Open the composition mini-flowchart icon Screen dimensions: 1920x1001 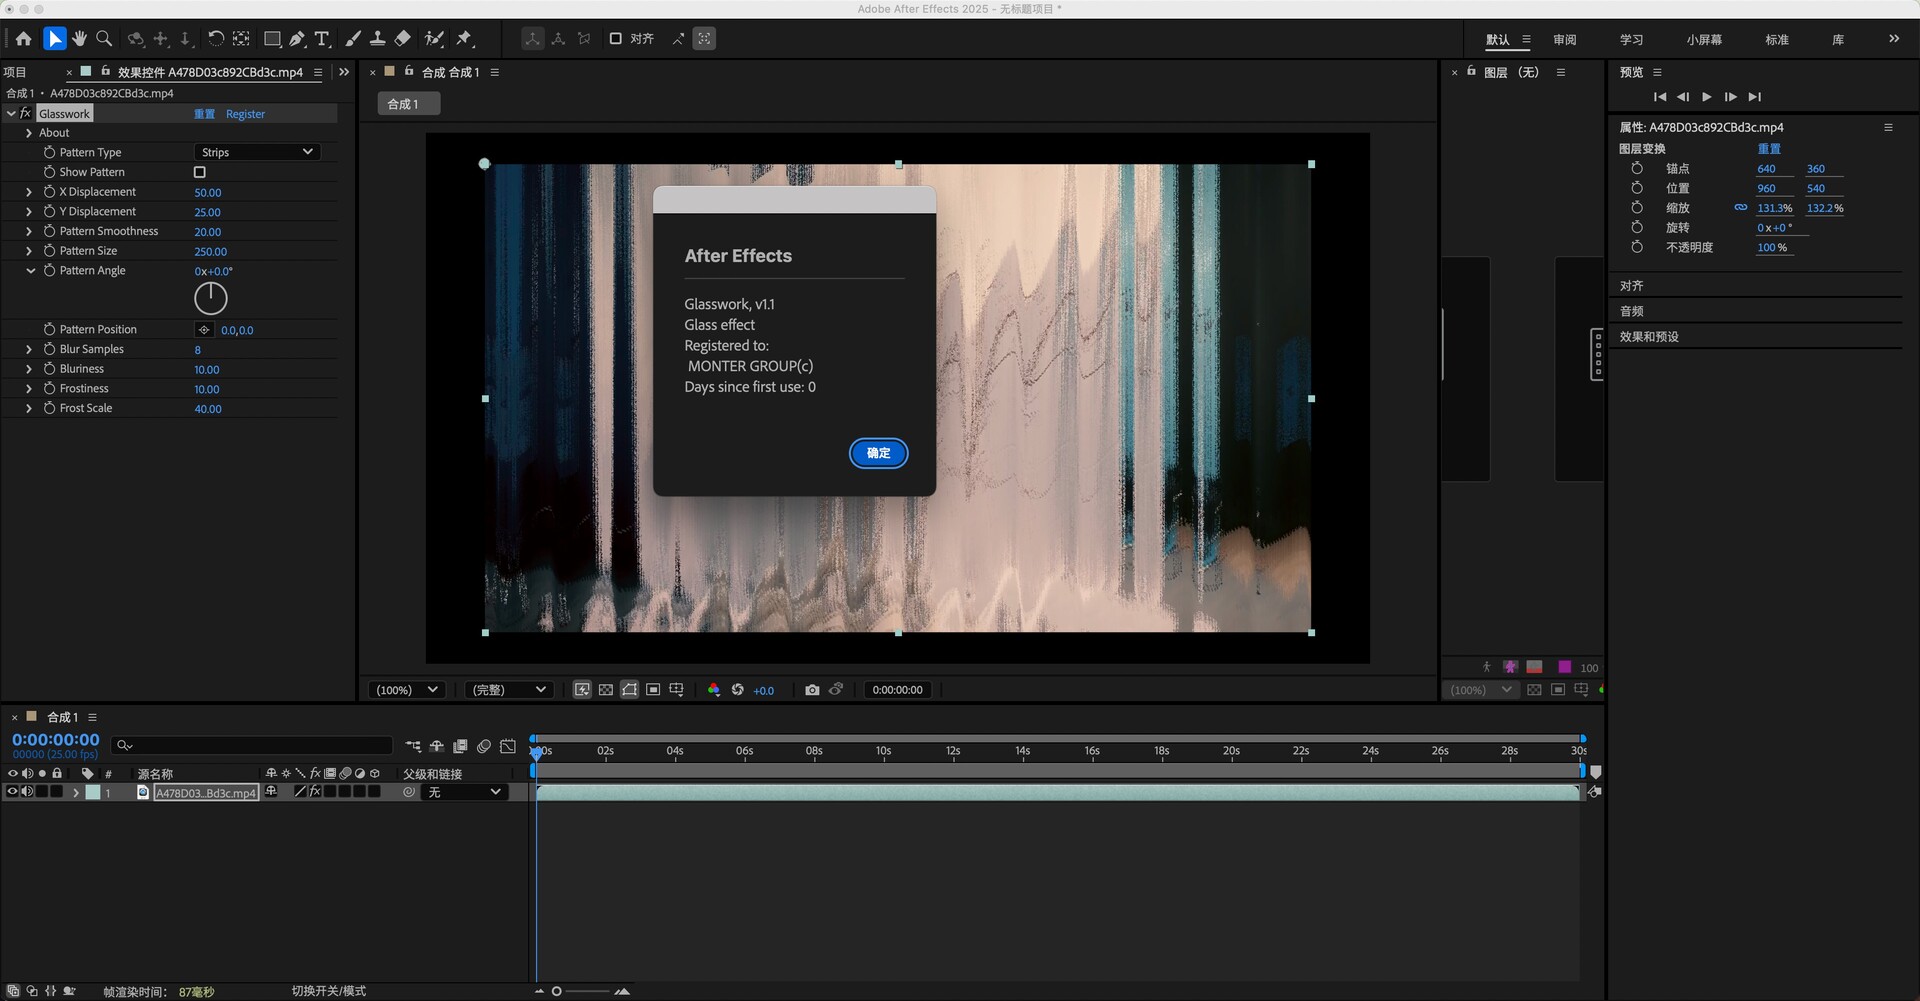(413, 746)
